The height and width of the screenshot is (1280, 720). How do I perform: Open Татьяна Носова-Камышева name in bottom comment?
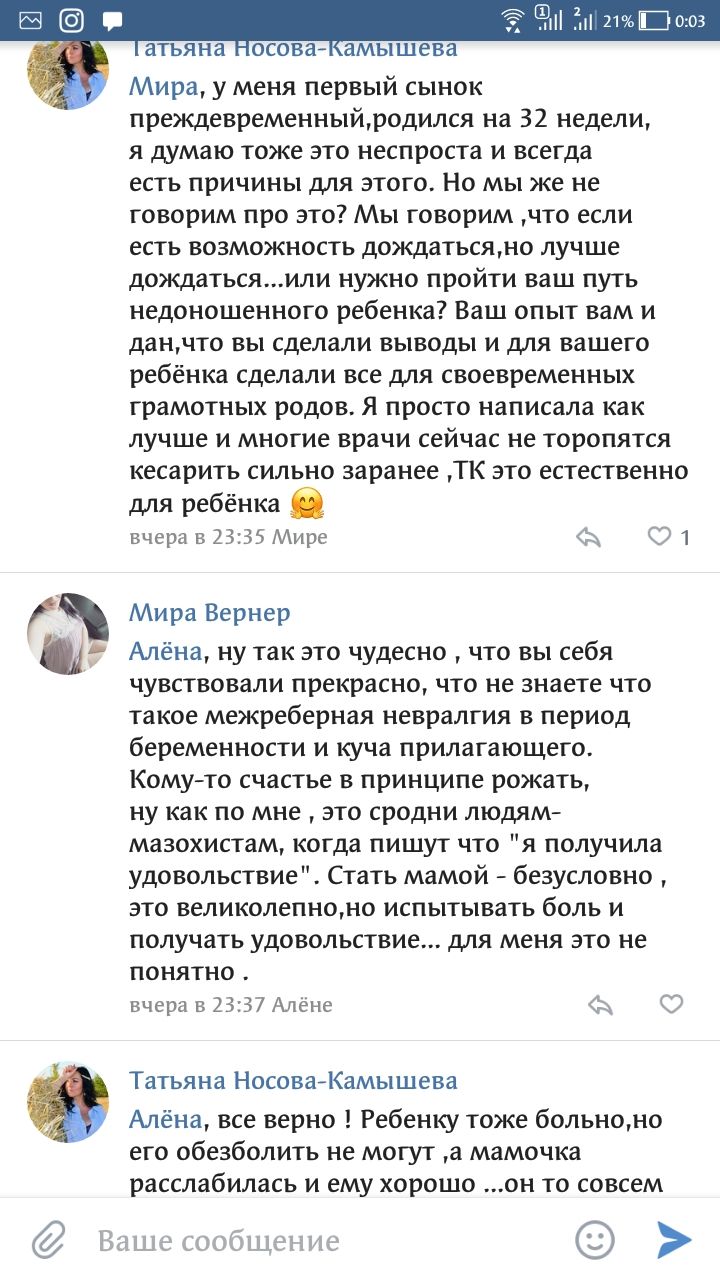click(293, 1080)
